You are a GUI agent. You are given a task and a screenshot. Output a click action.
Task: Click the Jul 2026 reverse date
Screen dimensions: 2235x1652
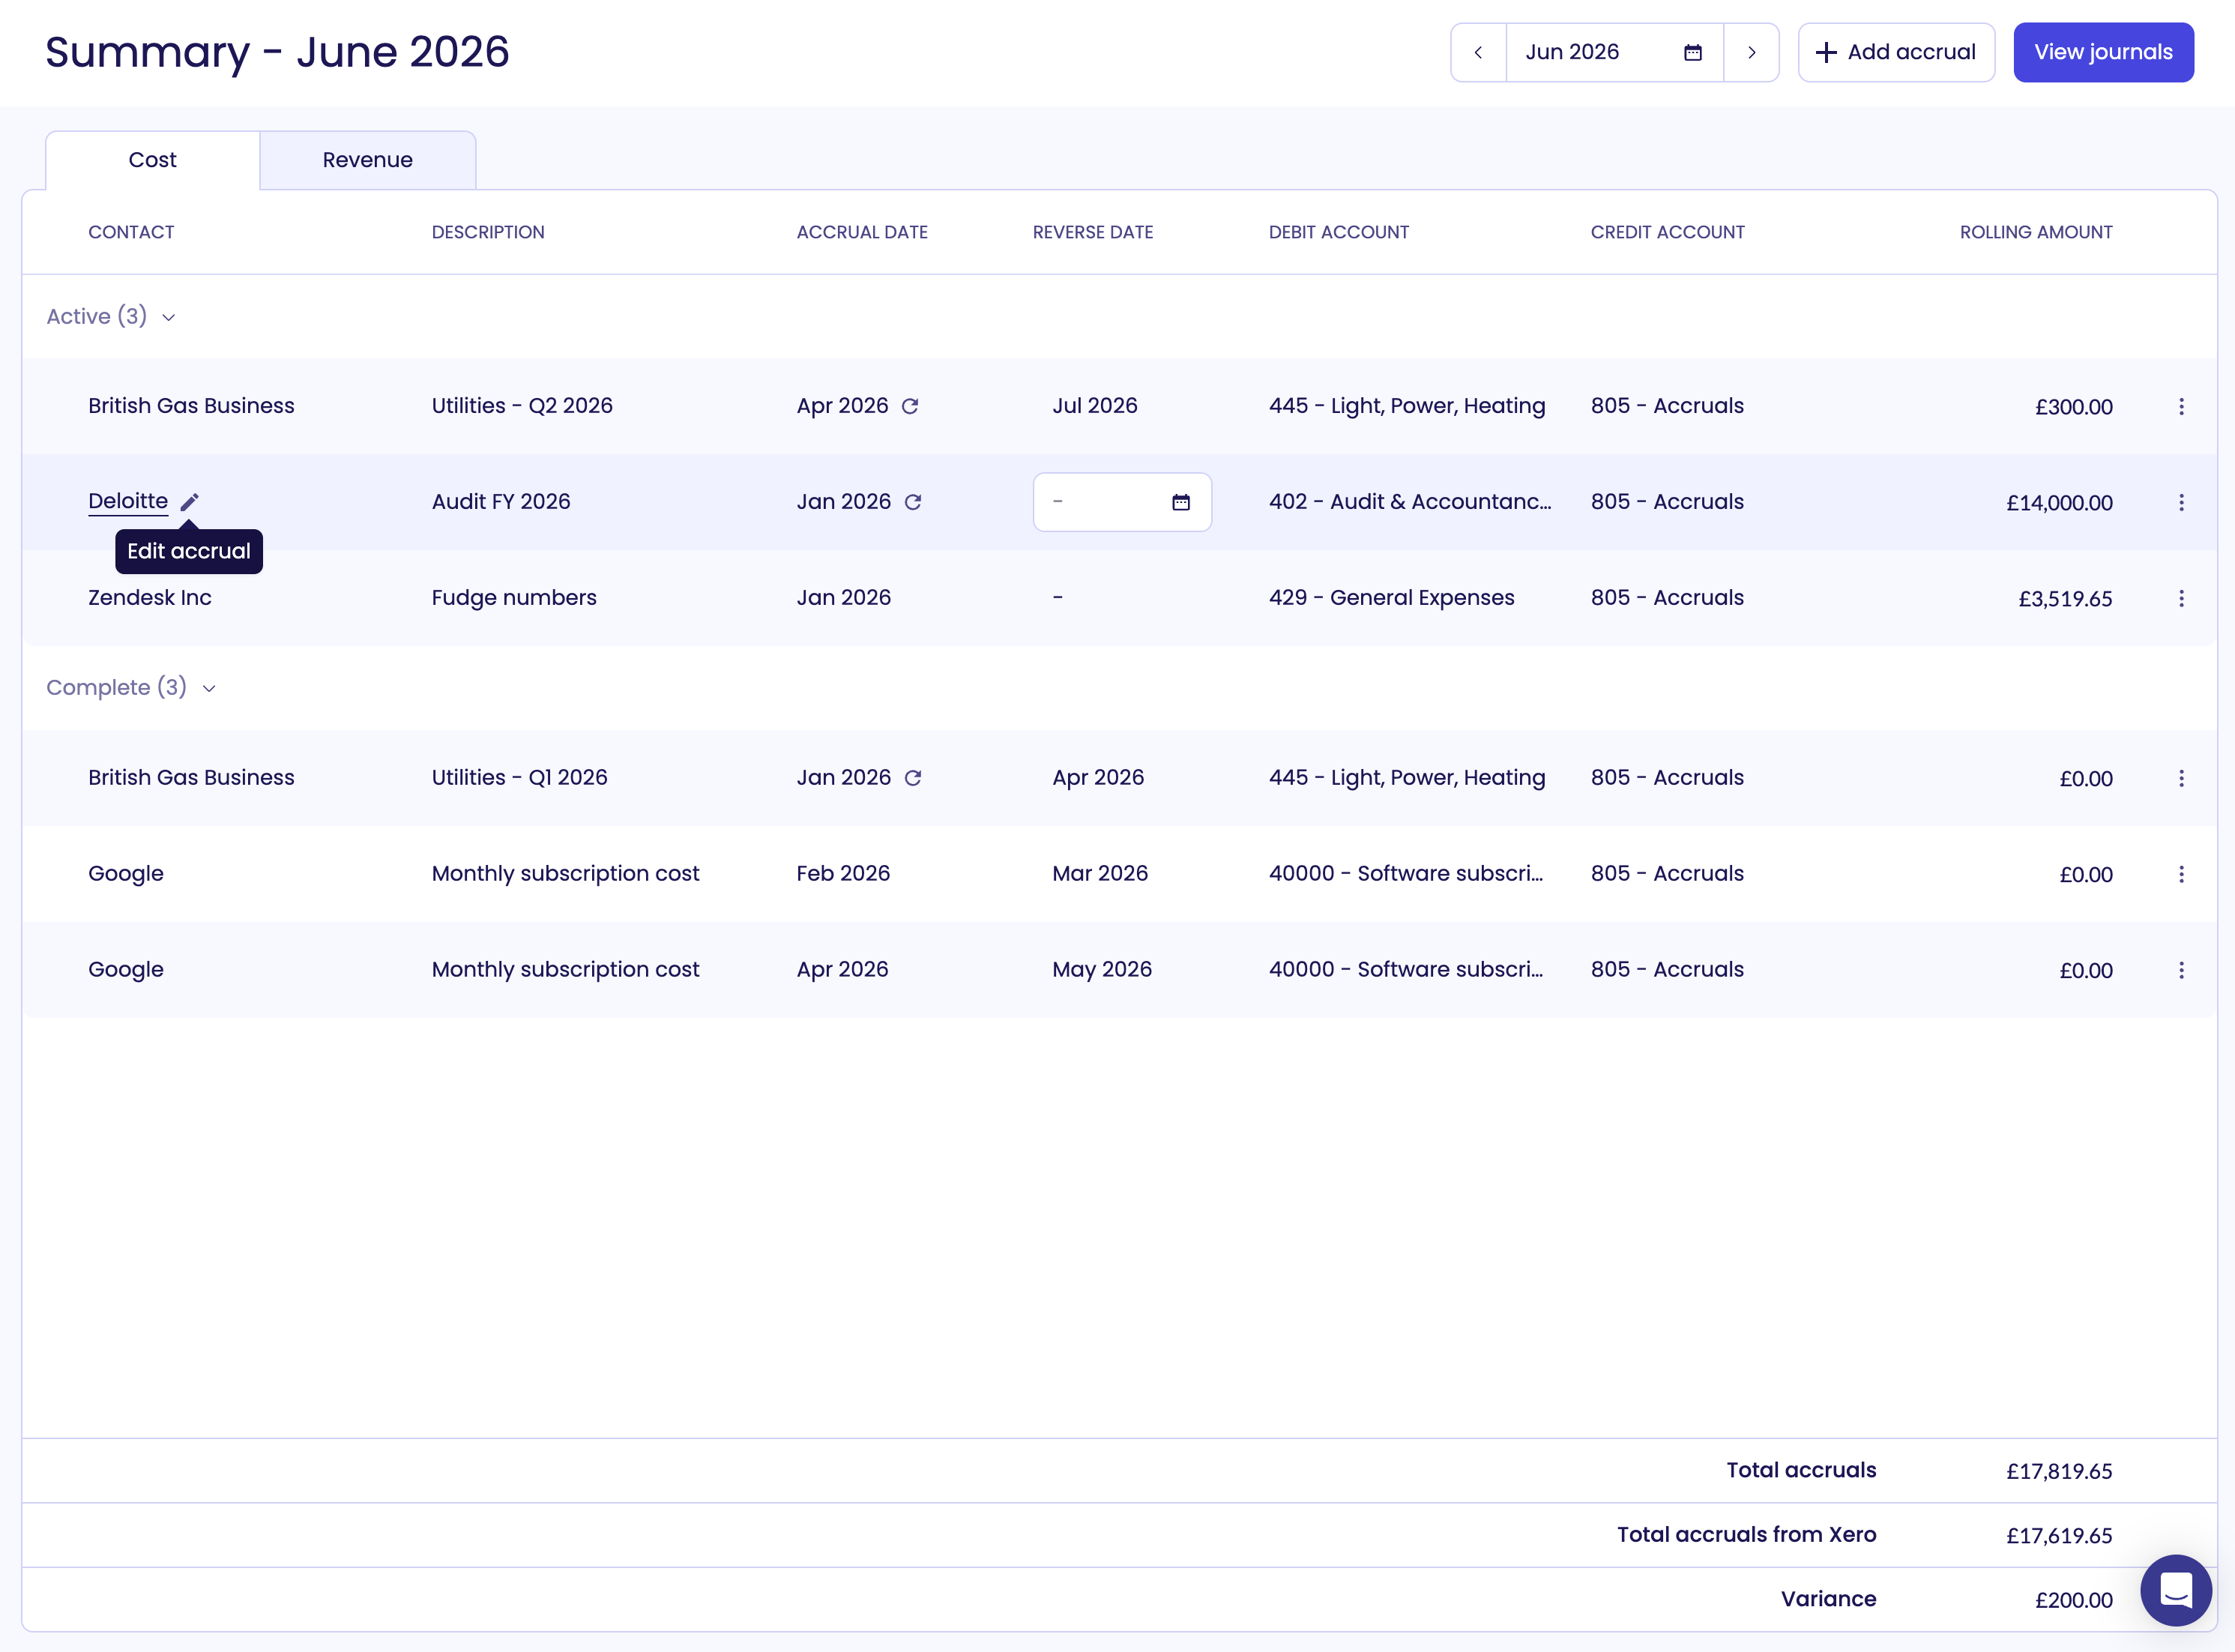1095,406
